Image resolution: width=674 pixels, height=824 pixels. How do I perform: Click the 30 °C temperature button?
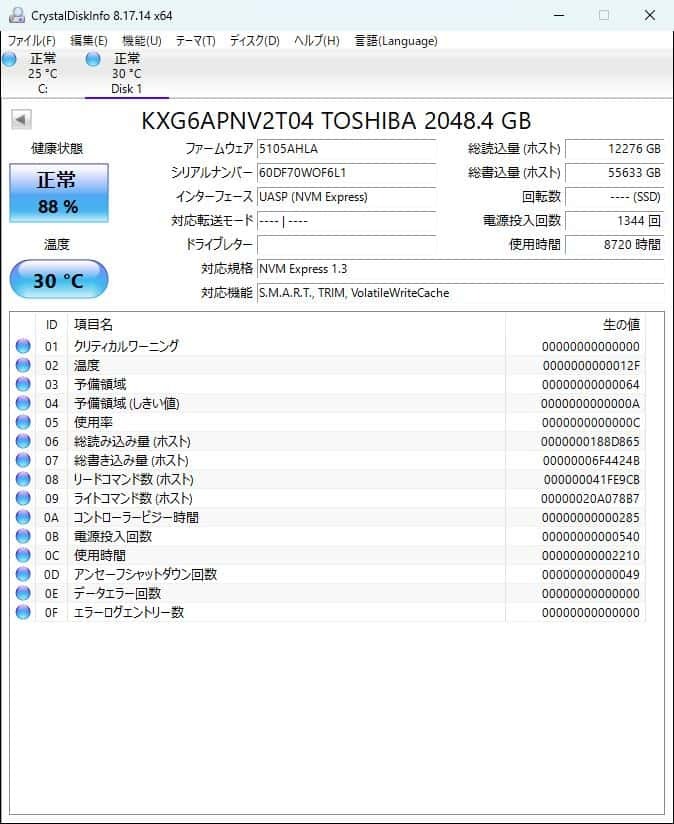point(59,280)
